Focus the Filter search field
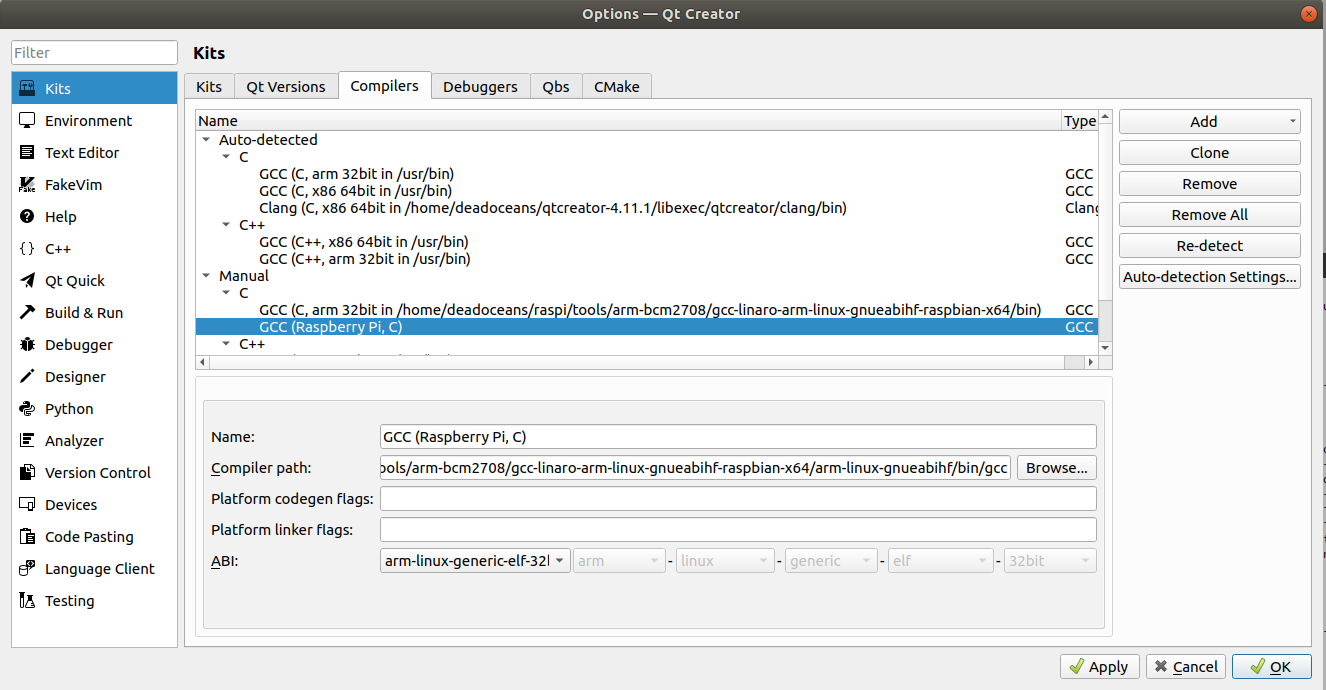Viewport: 1326px width, 690px height. [94, 53]
